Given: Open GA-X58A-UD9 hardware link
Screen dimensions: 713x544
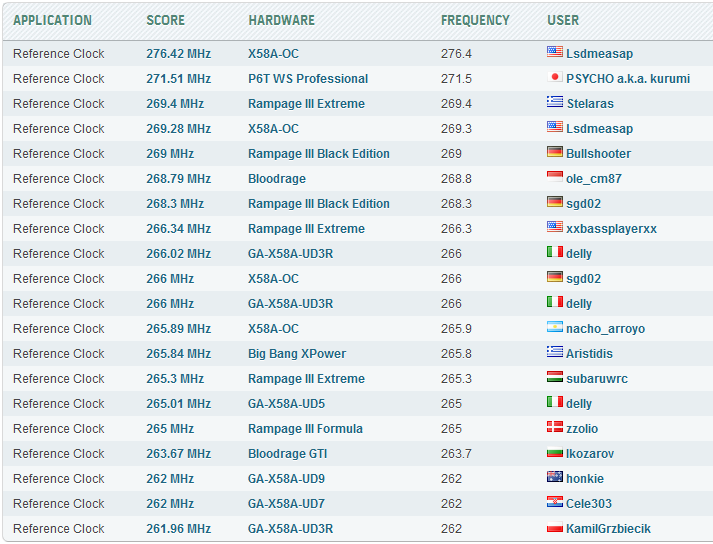Looking at the screenshot, I should (286, 479).
